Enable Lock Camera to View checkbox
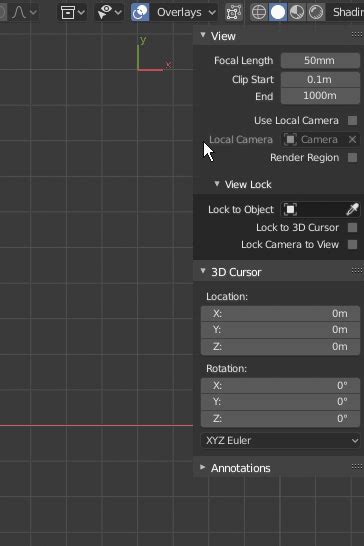Image resolution: width=364 pixels, height=546 pixels. (x=353, y=244)
